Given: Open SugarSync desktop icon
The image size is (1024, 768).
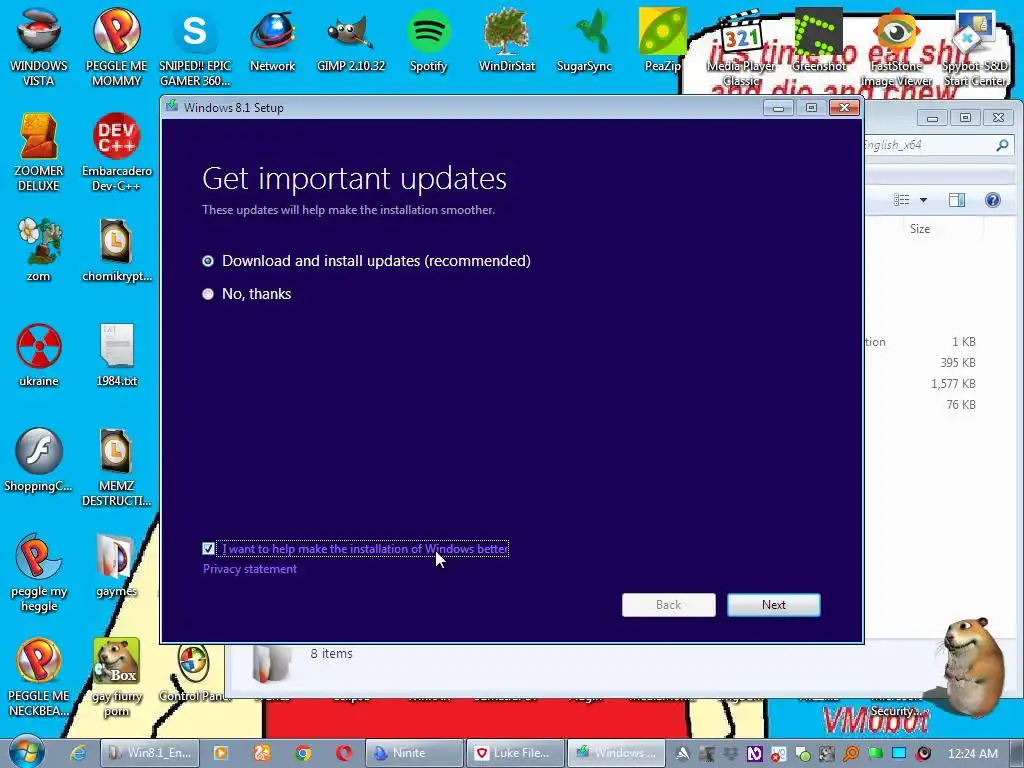Looking at the screenshot, I should (x=584, y=40).
